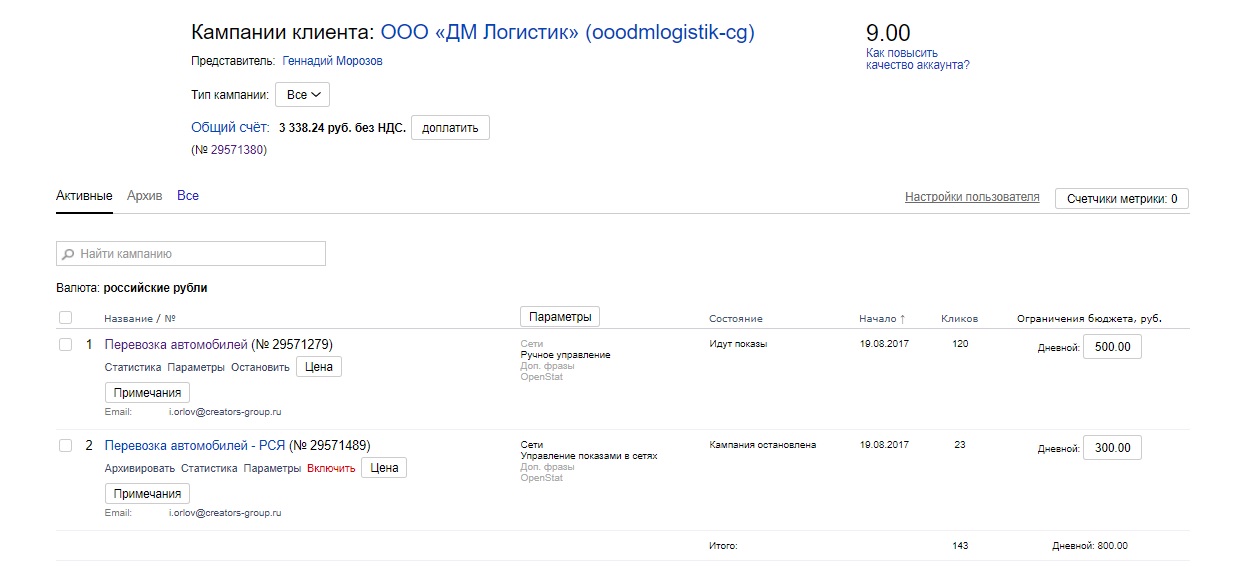Click the red Включить link
The height and width of the screenshot is (567, 1243).
(331, 468)
